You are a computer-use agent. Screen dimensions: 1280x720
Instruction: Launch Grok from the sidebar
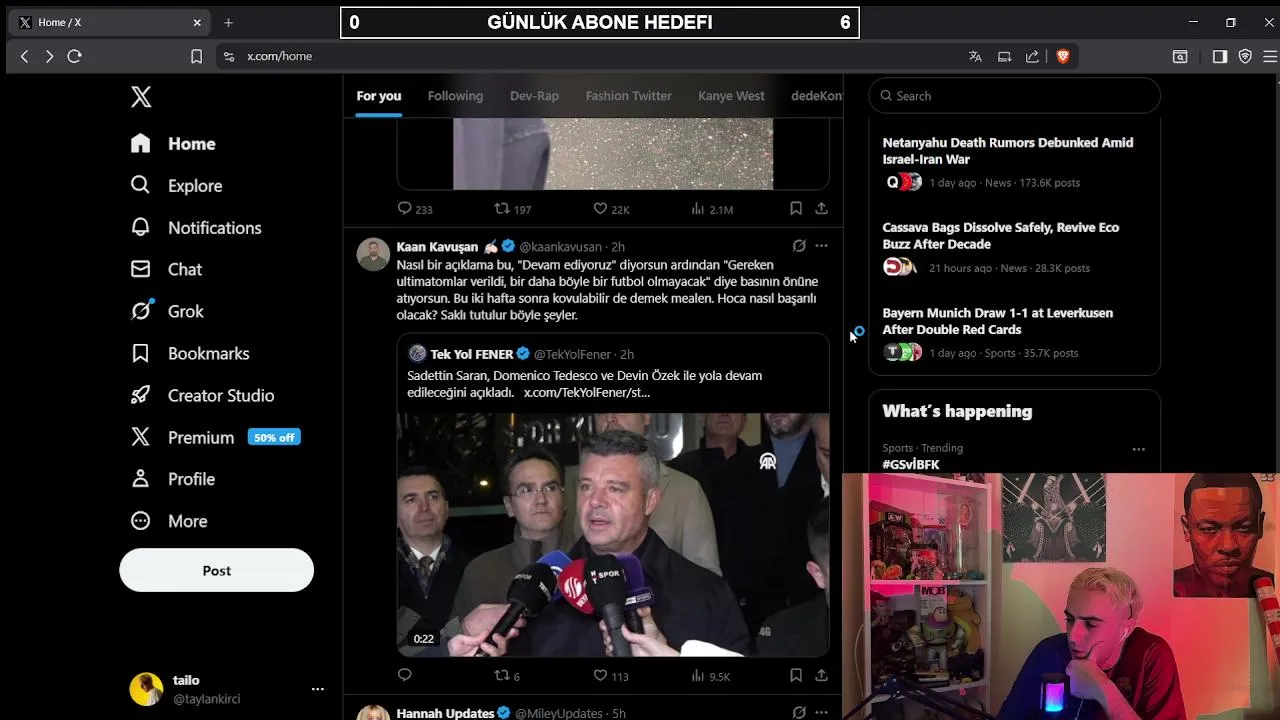click(167, 312)
